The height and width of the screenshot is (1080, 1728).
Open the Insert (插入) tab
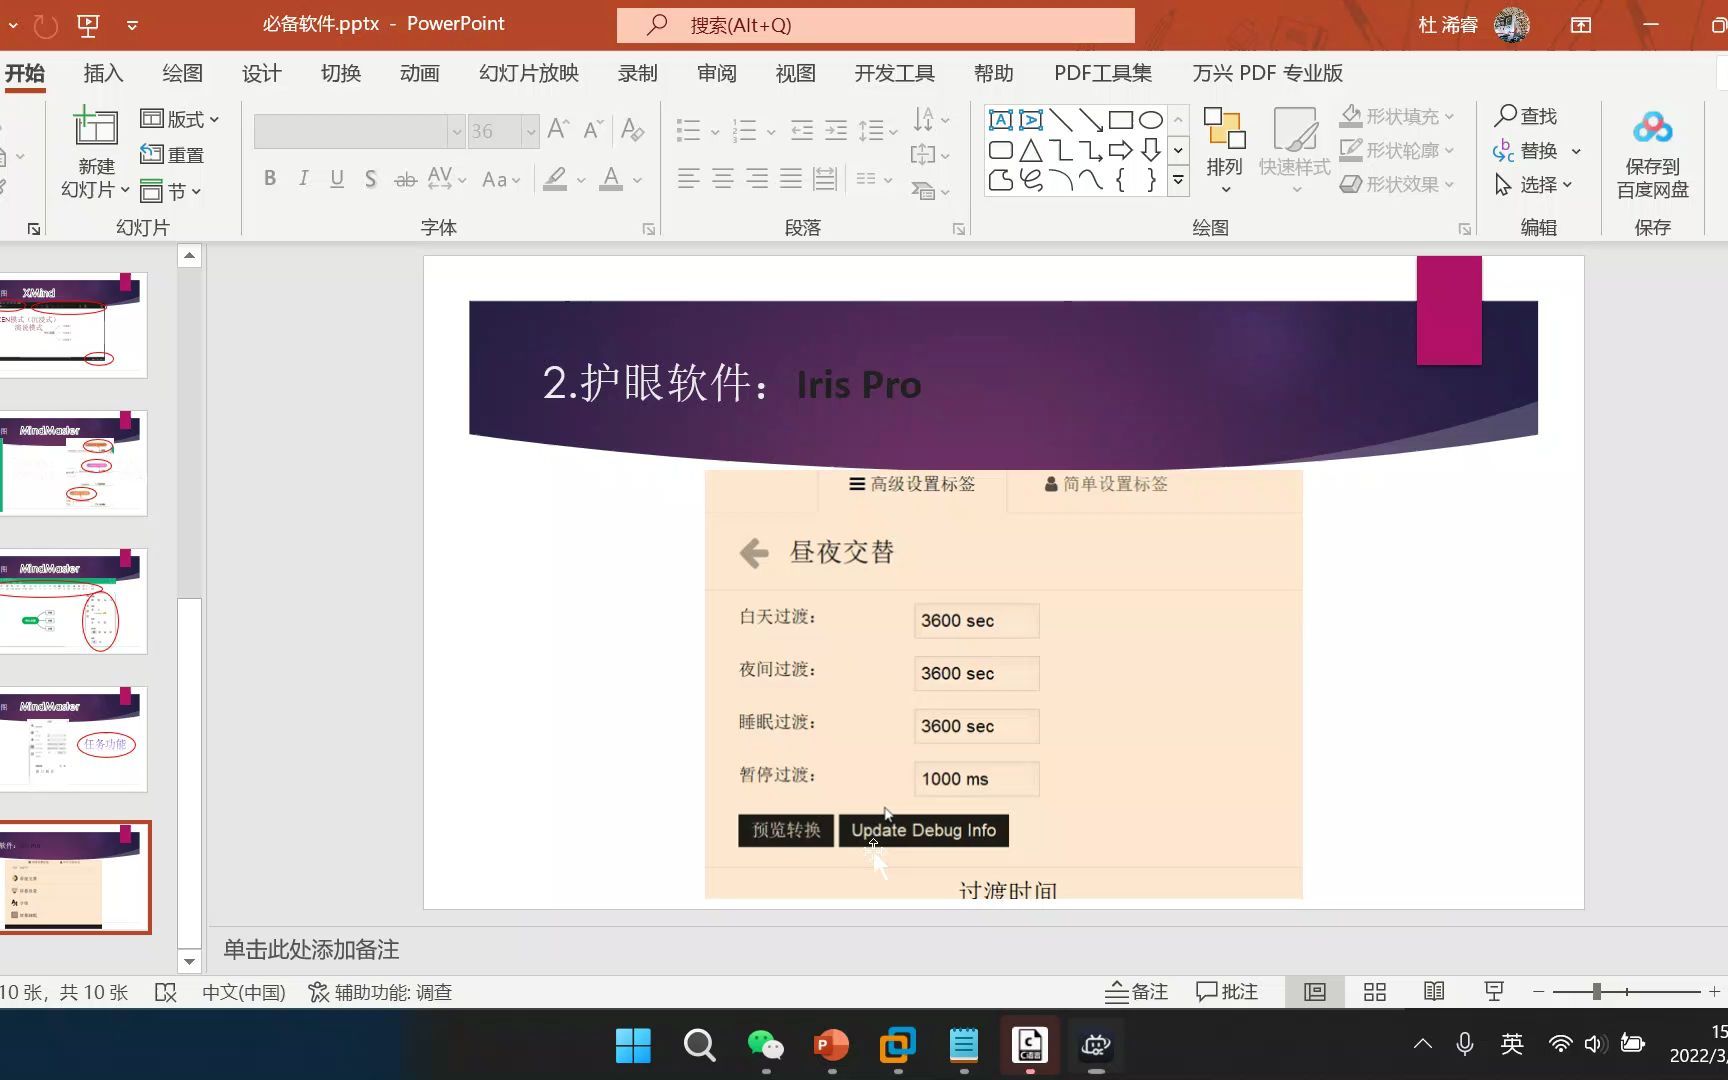click(x=103, y=73)
